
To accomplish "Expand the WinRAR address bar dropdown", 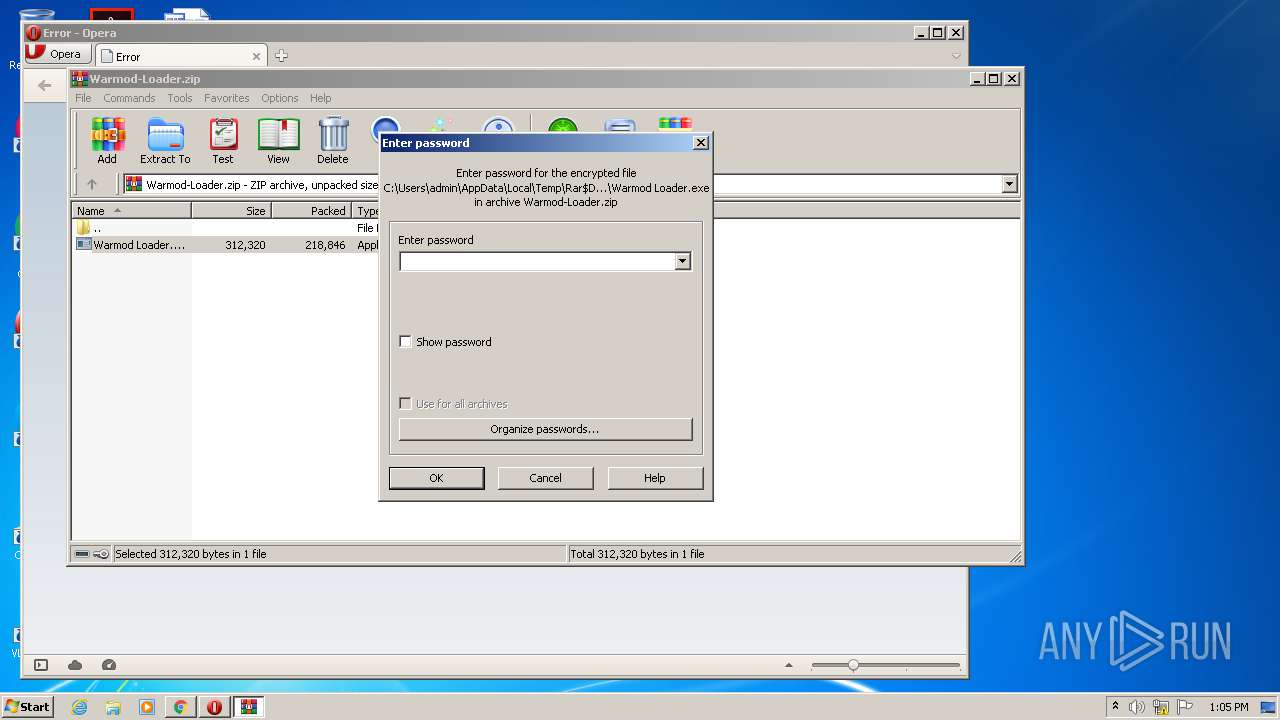I will [1009, 184].
